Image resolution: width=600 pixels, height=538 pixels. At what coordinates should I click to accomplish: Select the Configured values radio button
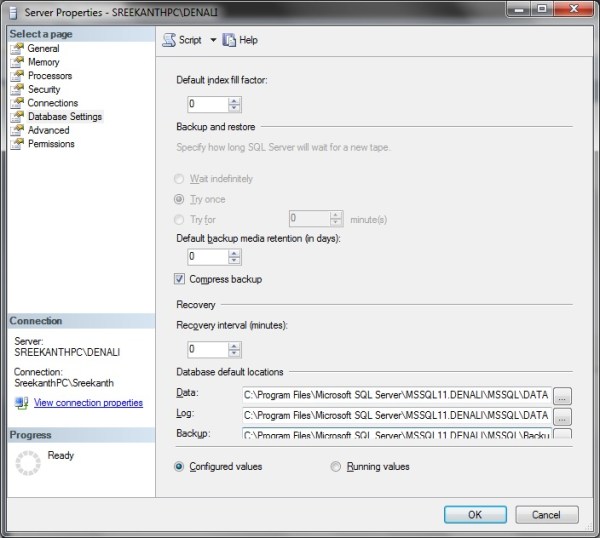pyautogui.click(x=180, y=466)
